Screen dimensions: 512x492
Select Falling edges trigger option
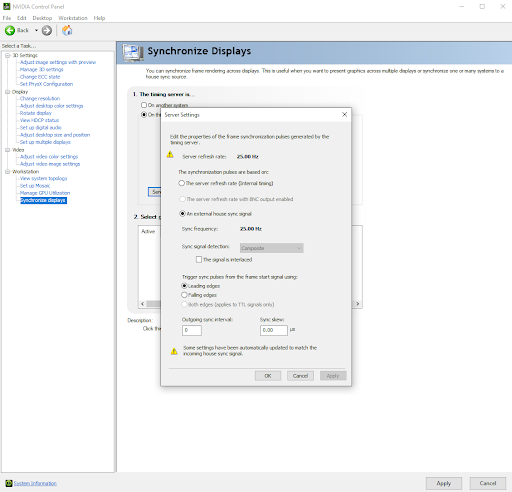click(x=184, y=295)
